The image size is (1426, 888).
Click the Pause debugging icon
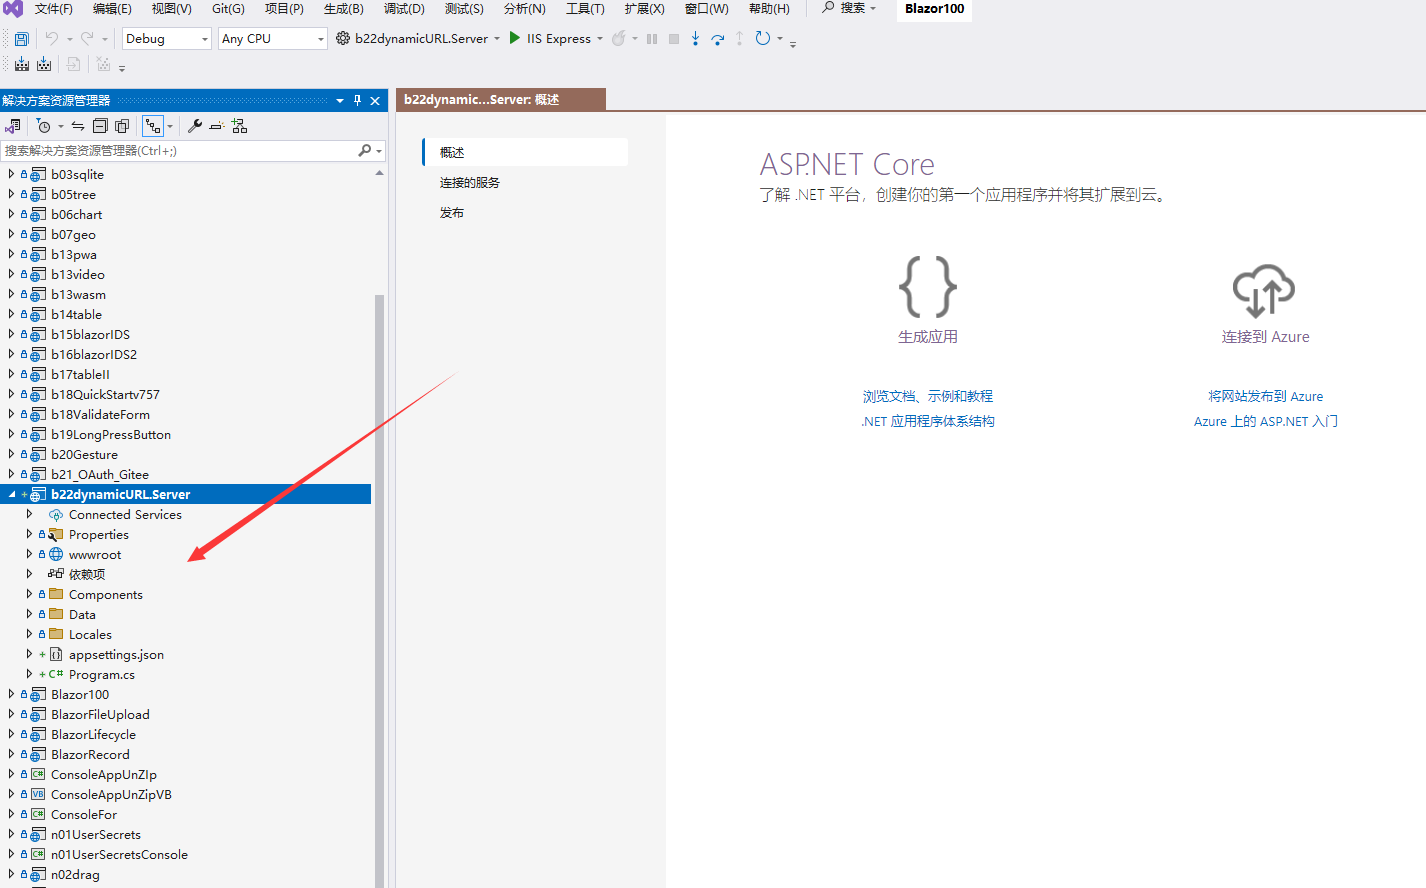pos(652,39)
